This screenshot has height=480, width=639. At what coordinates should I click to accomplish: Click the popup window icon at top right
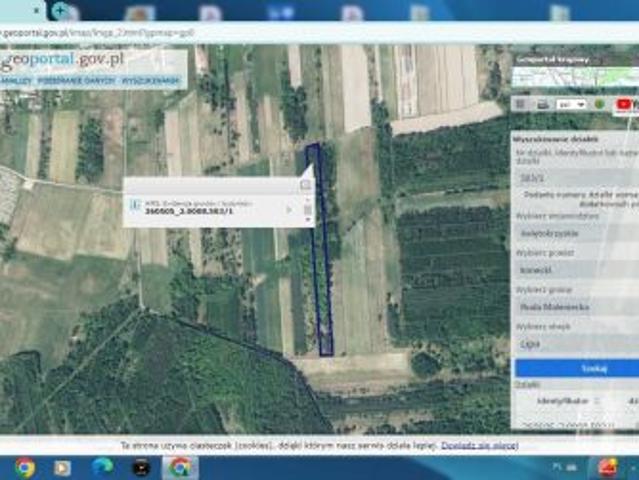tap(306, 185)
